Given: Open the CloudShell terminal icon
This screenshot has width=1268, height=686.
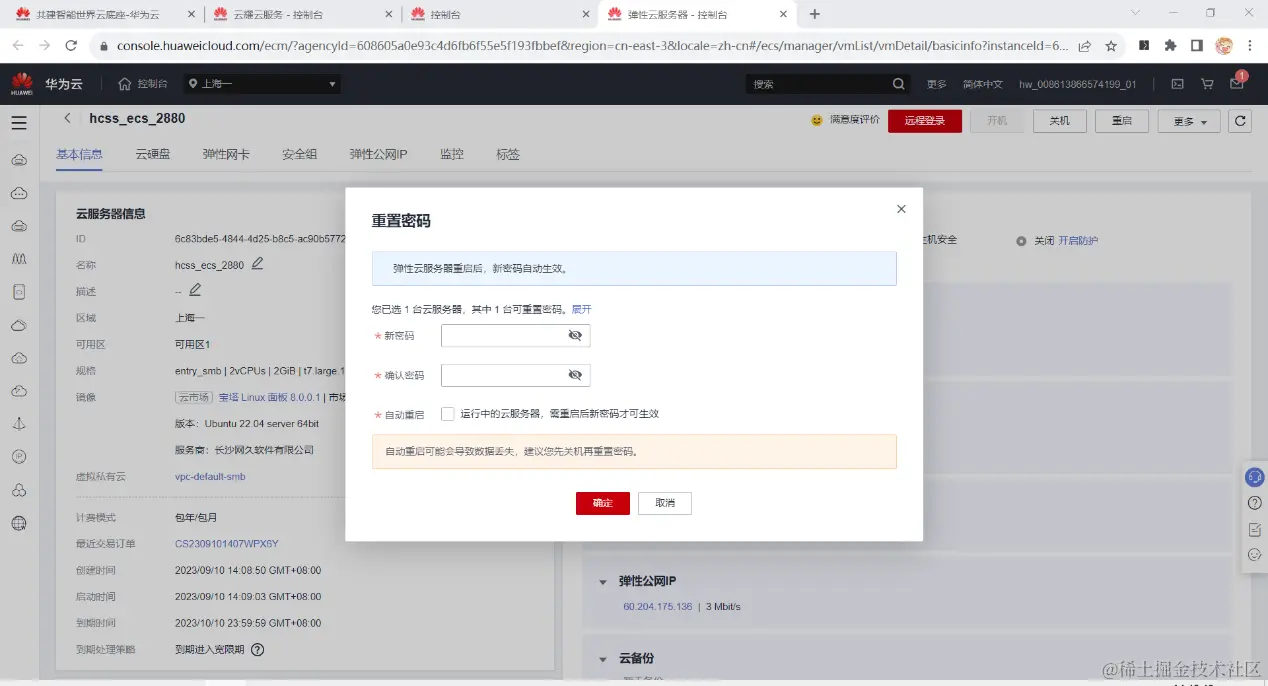Looking at the screenshot, I should (1177, 84).
